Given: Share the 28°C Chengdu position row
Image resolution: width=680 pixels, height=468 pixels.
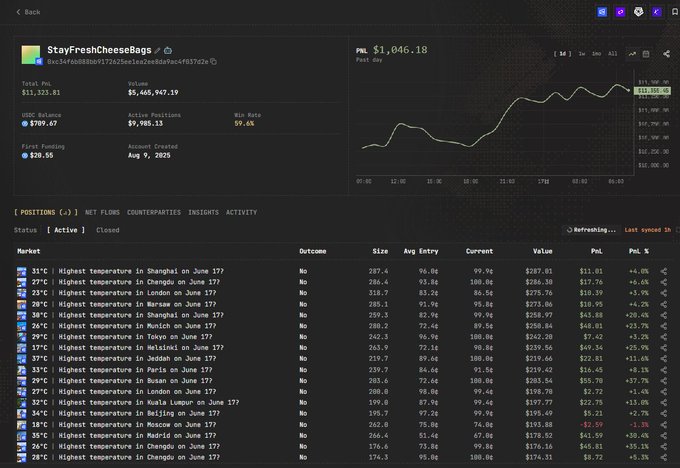Looking at the screenshot, I should point(664,457).
